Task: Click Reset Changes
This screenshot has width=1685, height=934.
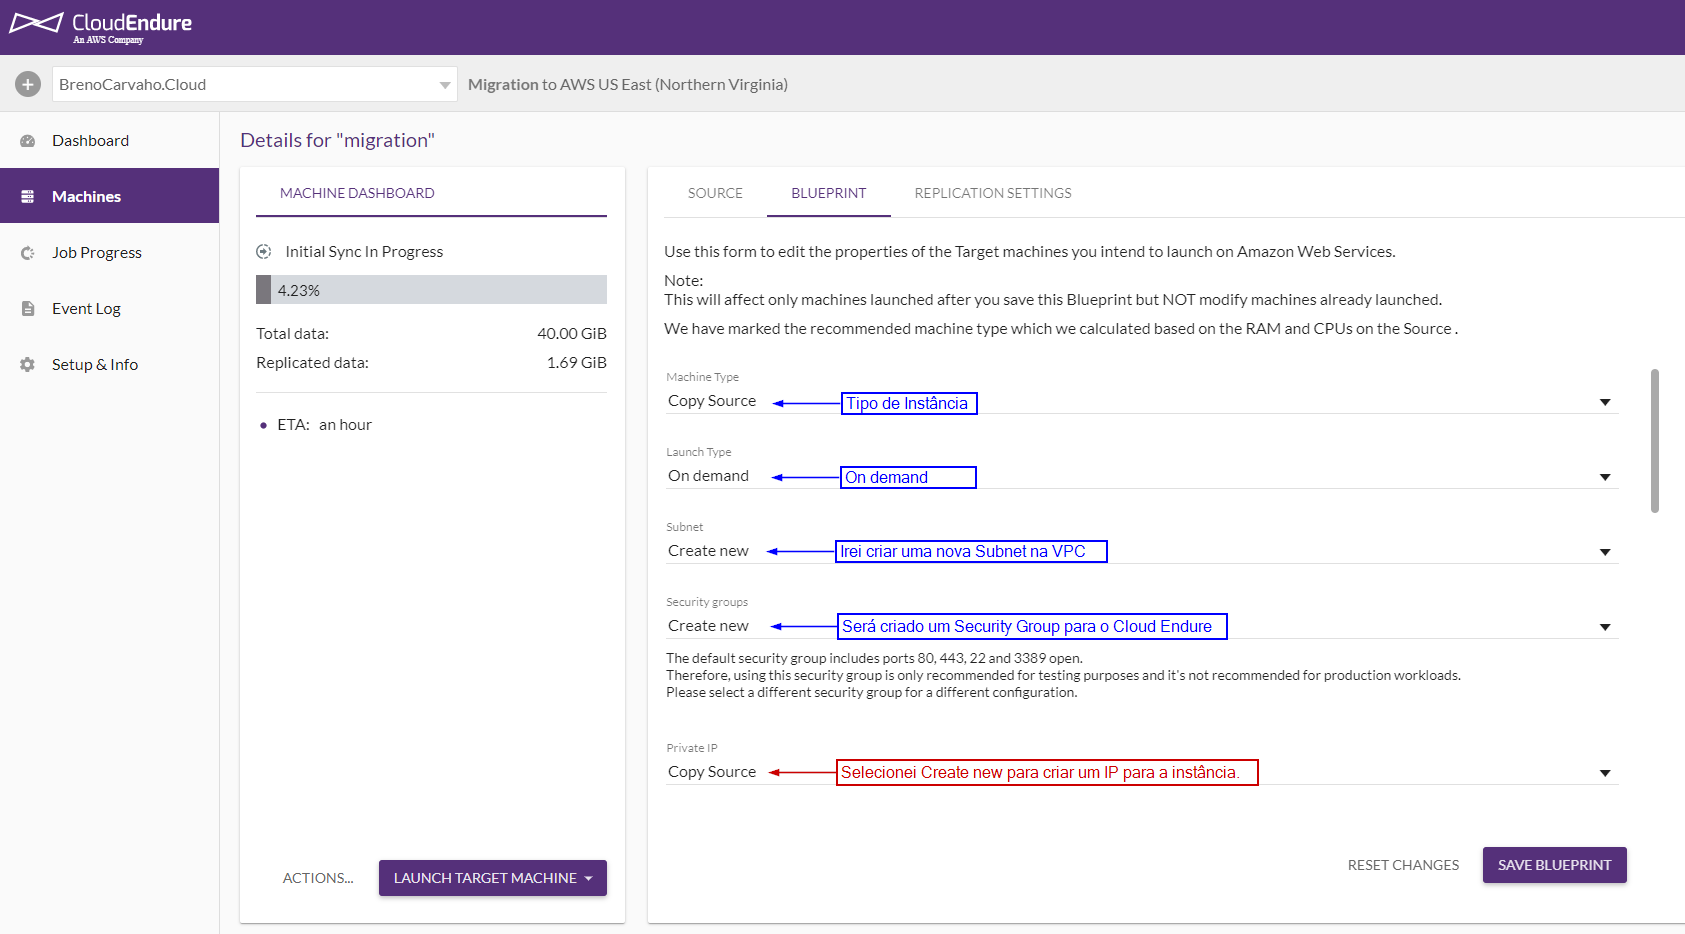Action: [1403, 865]
